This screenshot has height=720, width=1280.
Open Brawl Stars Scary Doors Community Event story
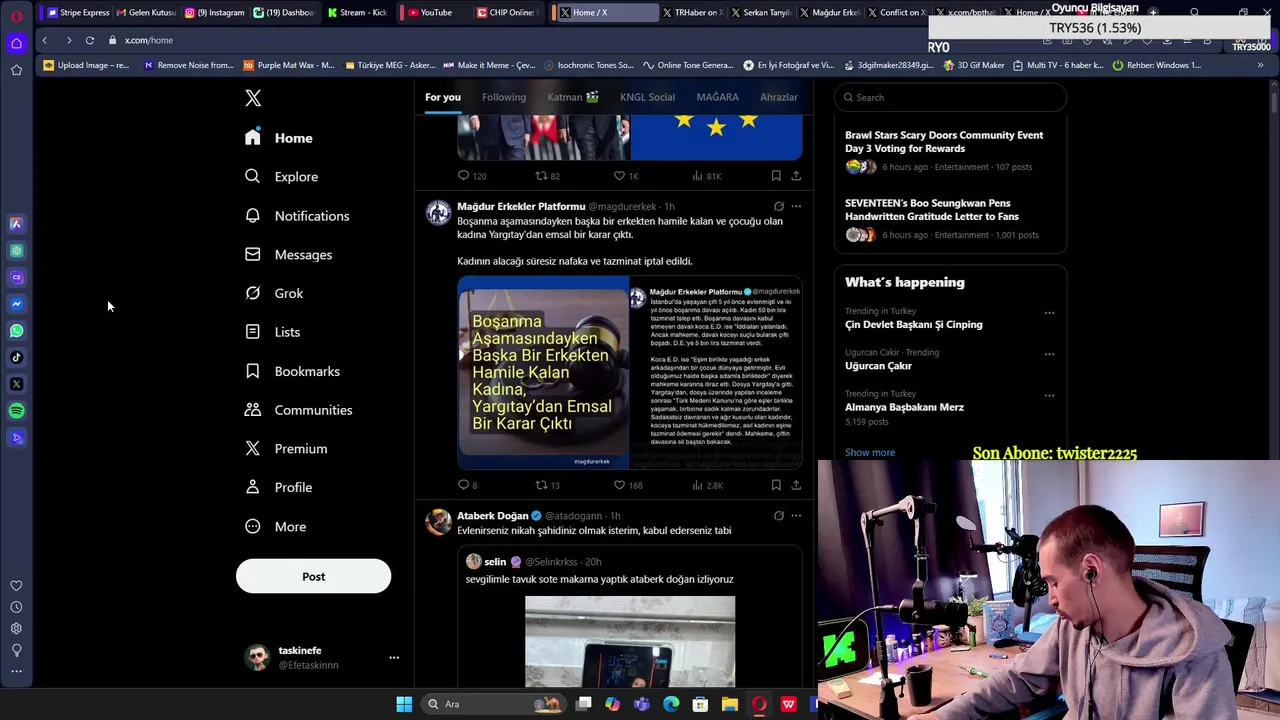(x=944, y=141)
